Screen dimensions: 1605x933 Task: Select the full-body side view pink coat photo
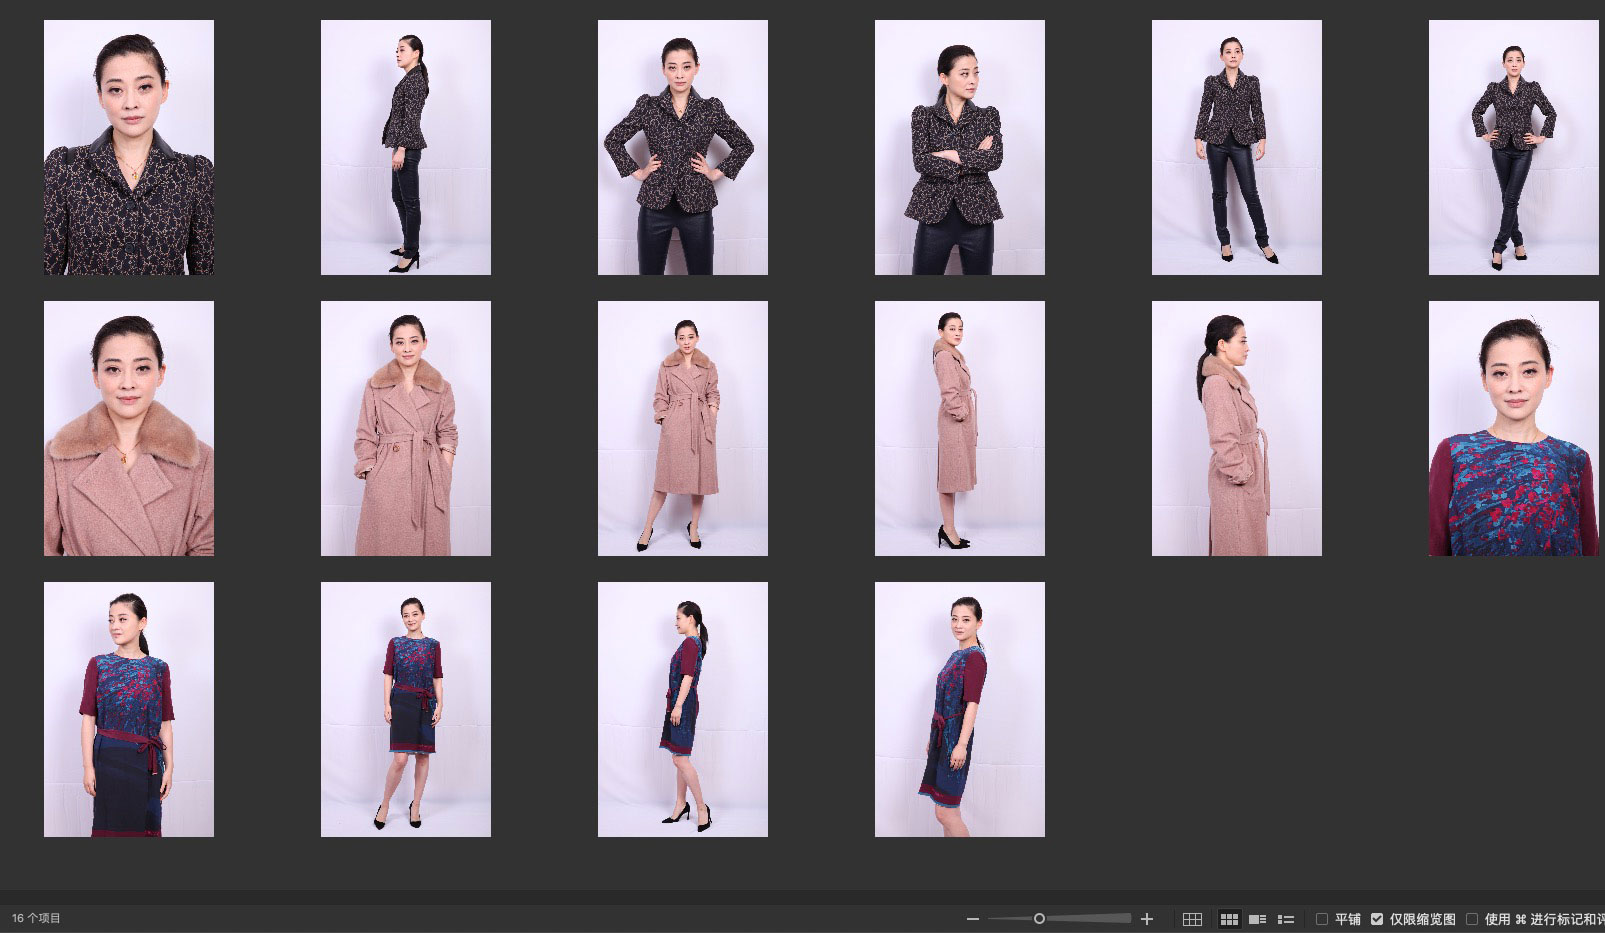[959, 428]
